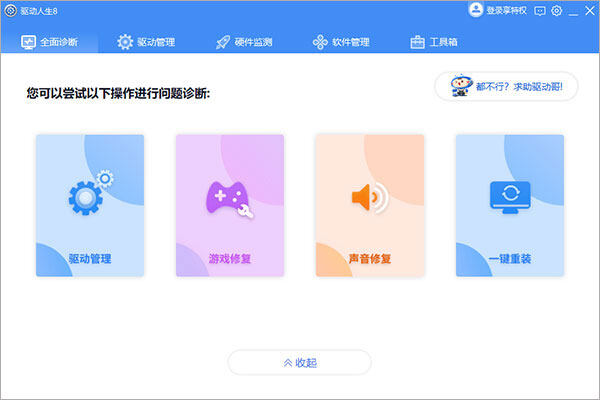The image size is (600, 400).
Task: Click the gamepad icon on 游戏修复 card
Action: click(230, 199)
